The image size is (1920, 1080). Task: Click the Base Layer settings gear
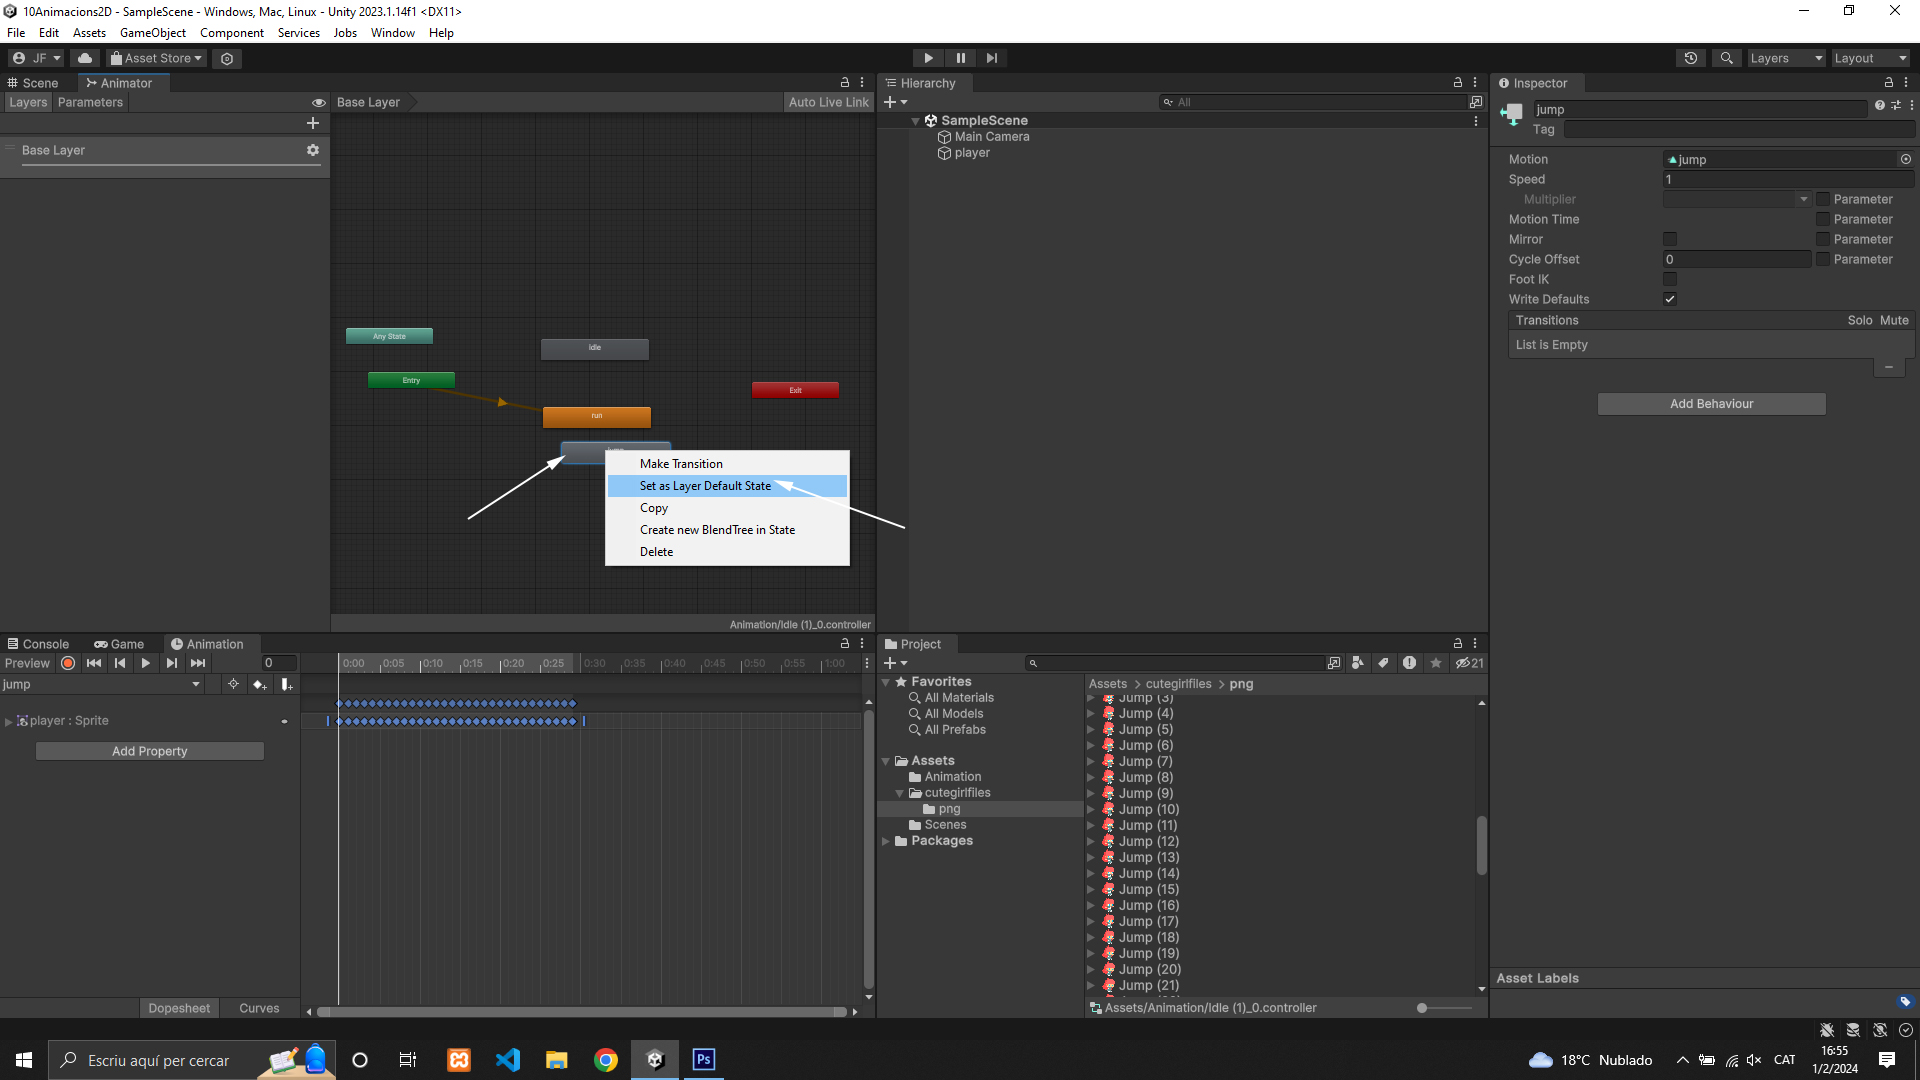coord(313,150)
